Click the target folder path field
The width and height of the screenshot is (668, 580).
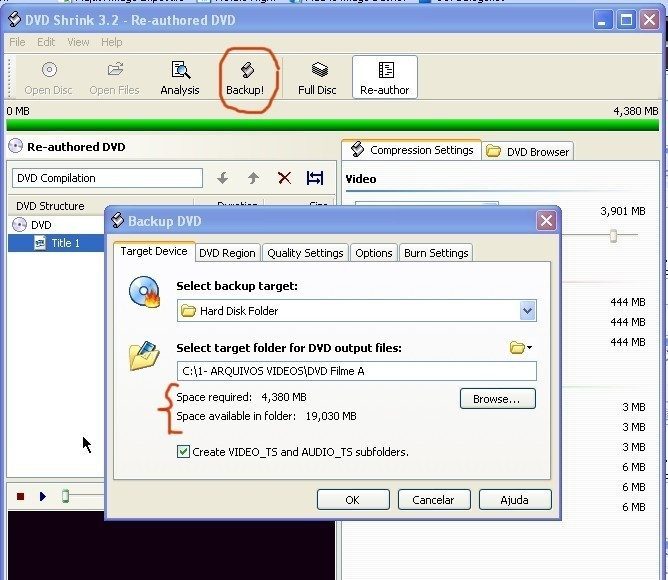357,371
